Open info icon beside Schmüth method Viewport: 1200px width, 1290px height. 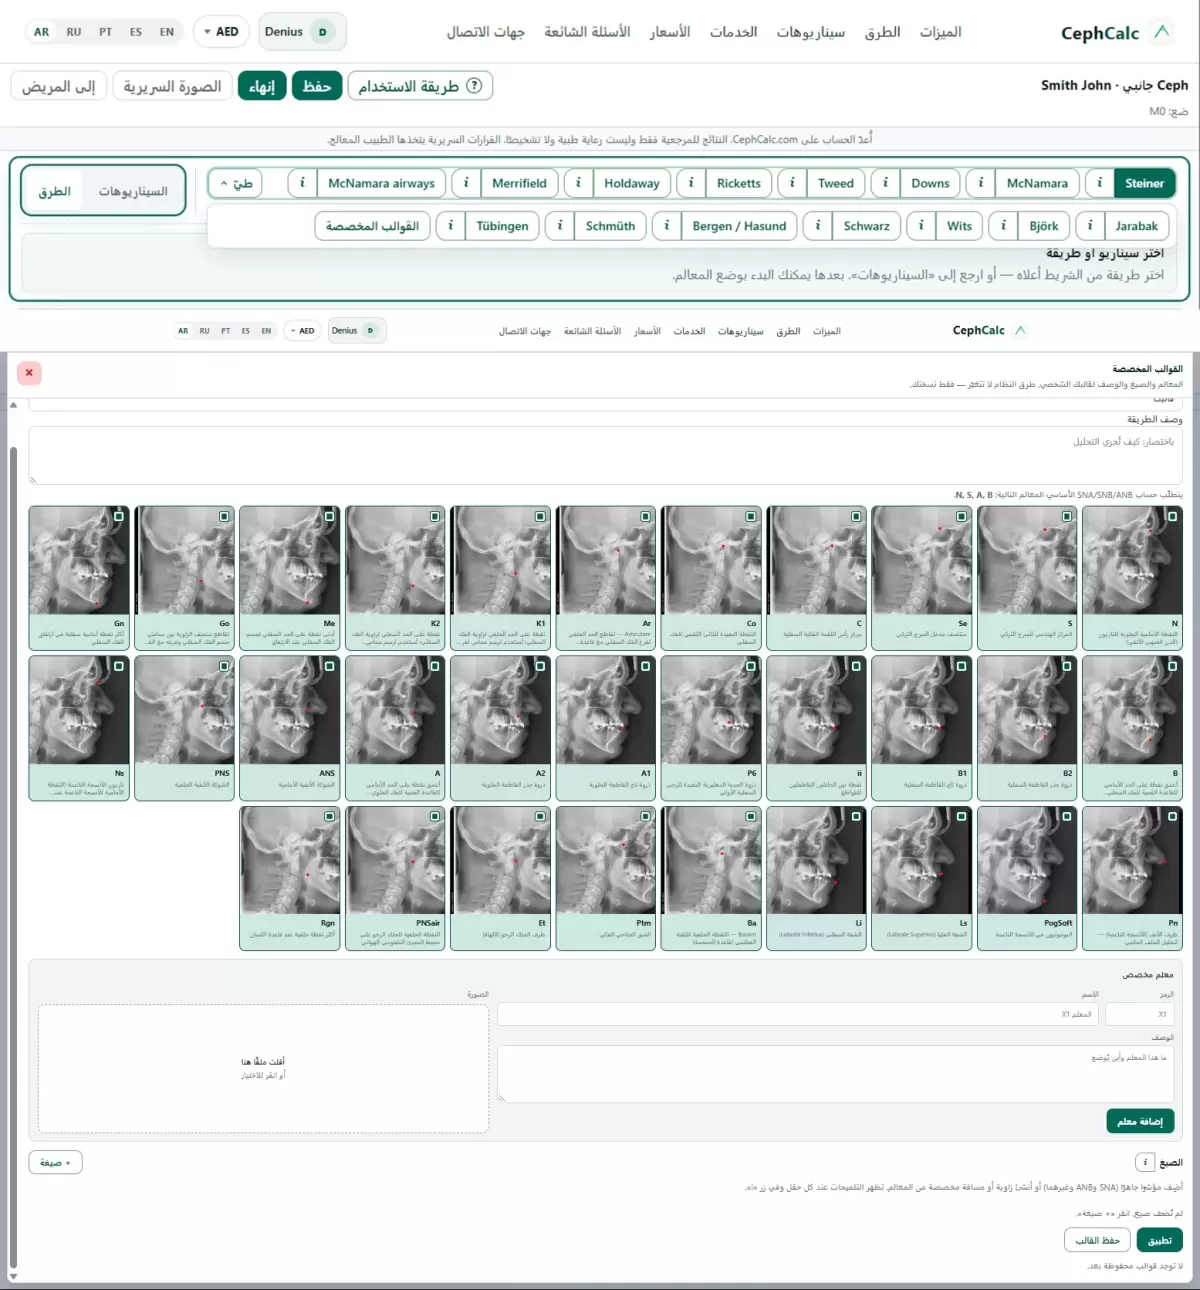560,226
